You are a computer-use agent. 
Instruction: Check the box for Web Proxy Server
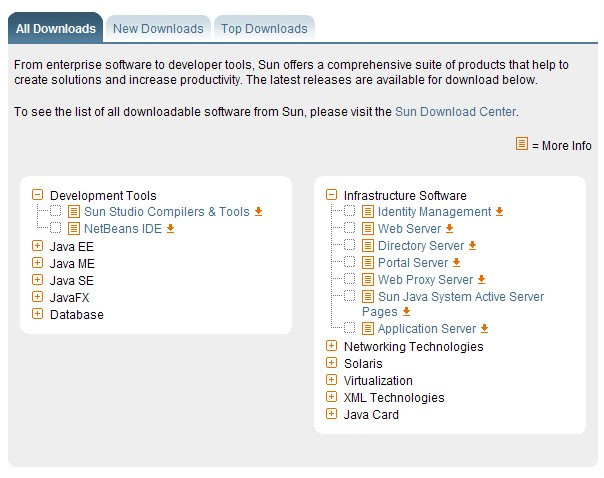pos(349,278)
